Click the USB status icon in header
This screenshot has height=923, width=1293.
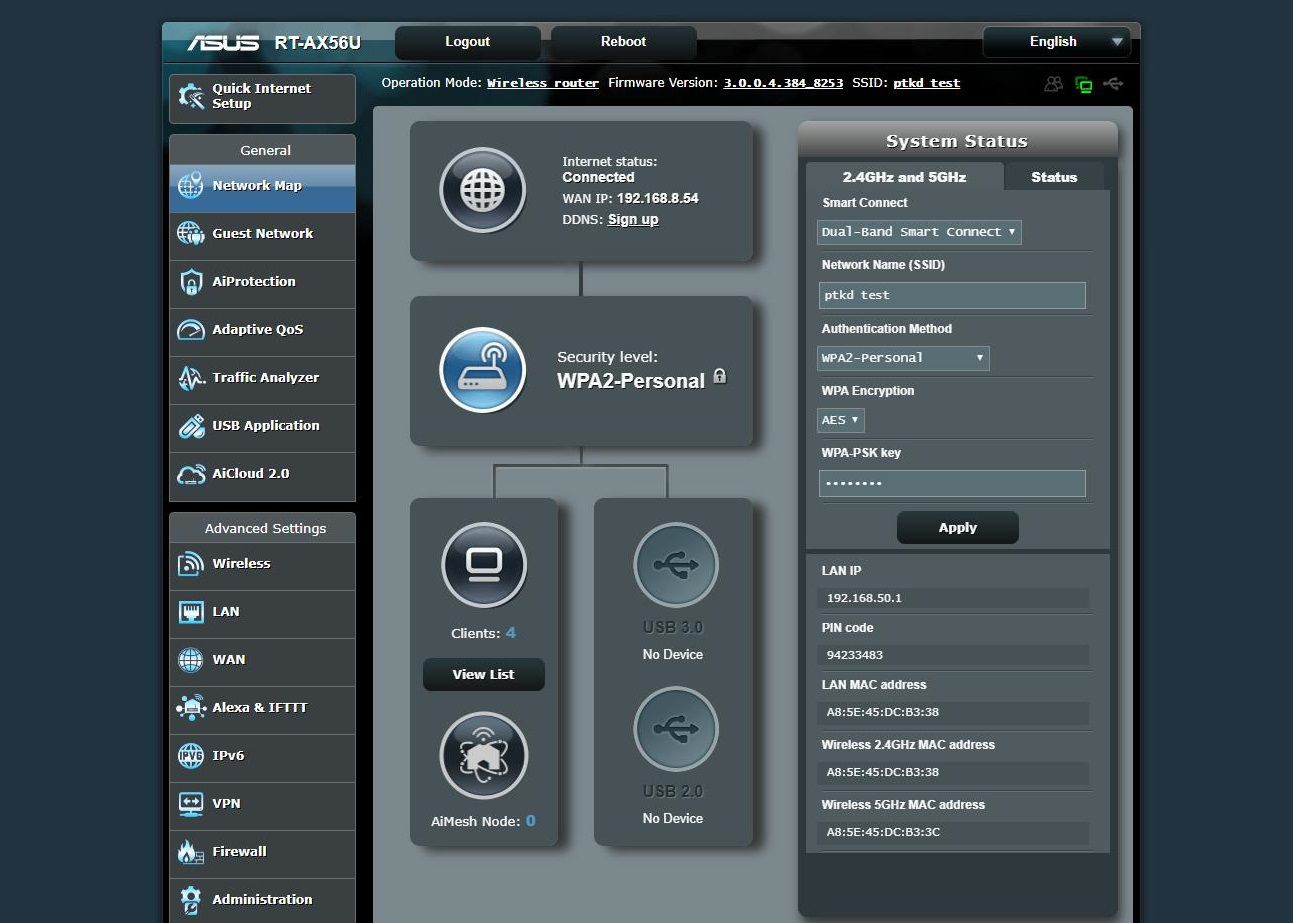pos(1113,84)
